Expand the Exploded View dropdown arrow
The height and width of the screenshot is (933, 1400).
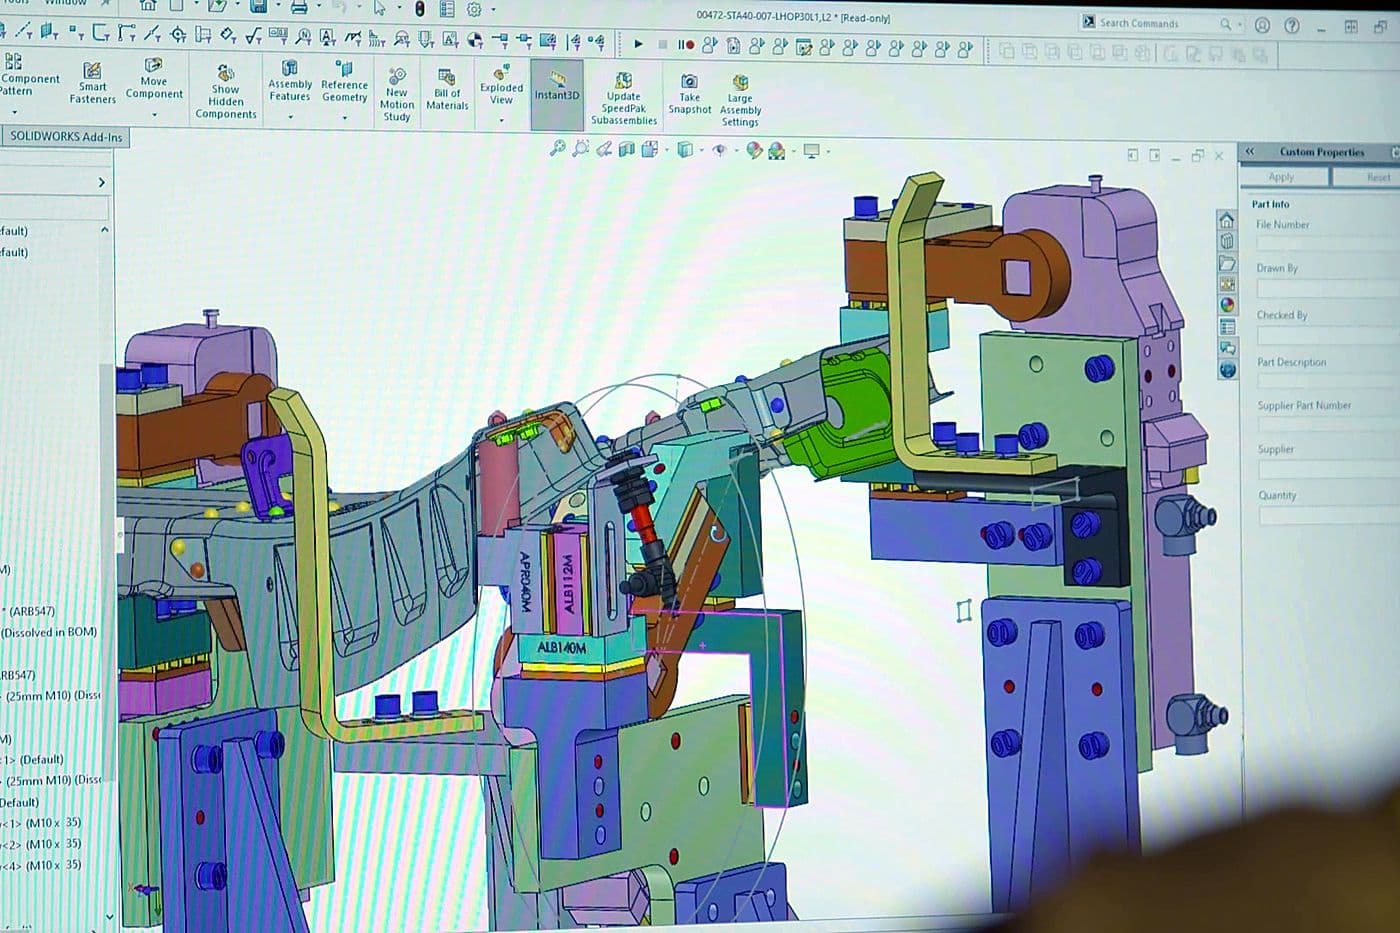click(501, 120)
